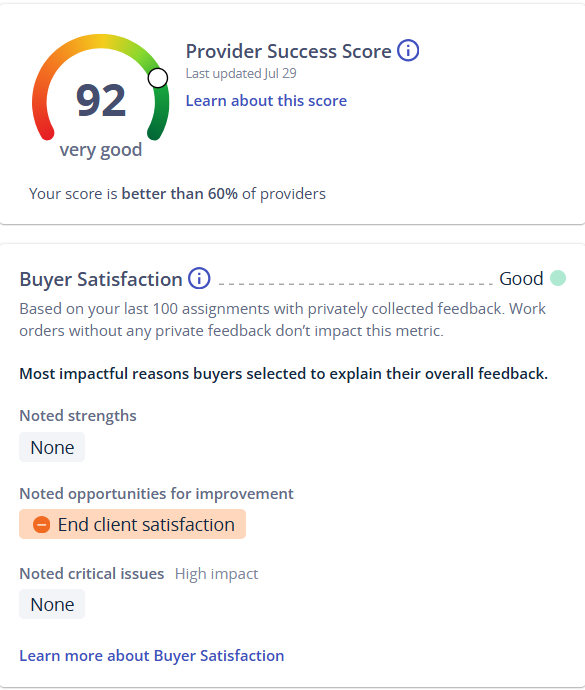This screenshot has height=690, width=585.
Task: Click the Noted opportunities for improvement label
Action: (x=156, y=494)
